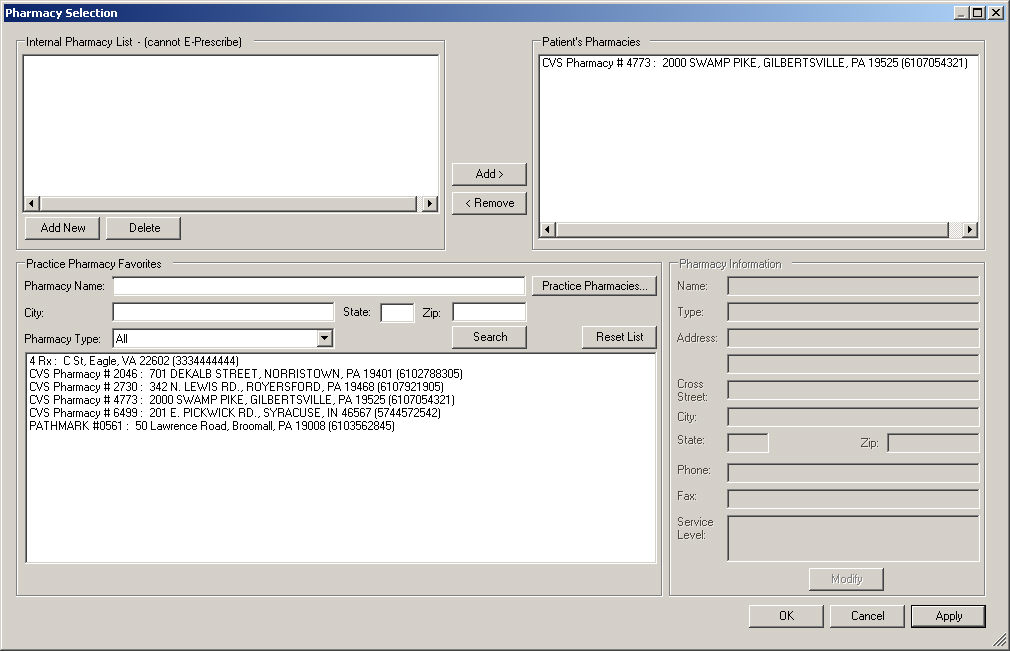Click right scroll arrow of Internal Pharmacy List
This screenshot has width=1010, height=651.
(x=430, y=203)
